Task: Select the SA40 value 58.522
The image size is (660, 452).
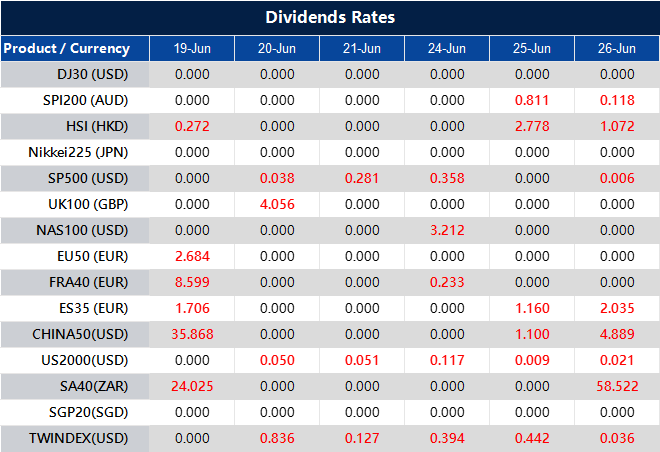Action: (616, 386)
